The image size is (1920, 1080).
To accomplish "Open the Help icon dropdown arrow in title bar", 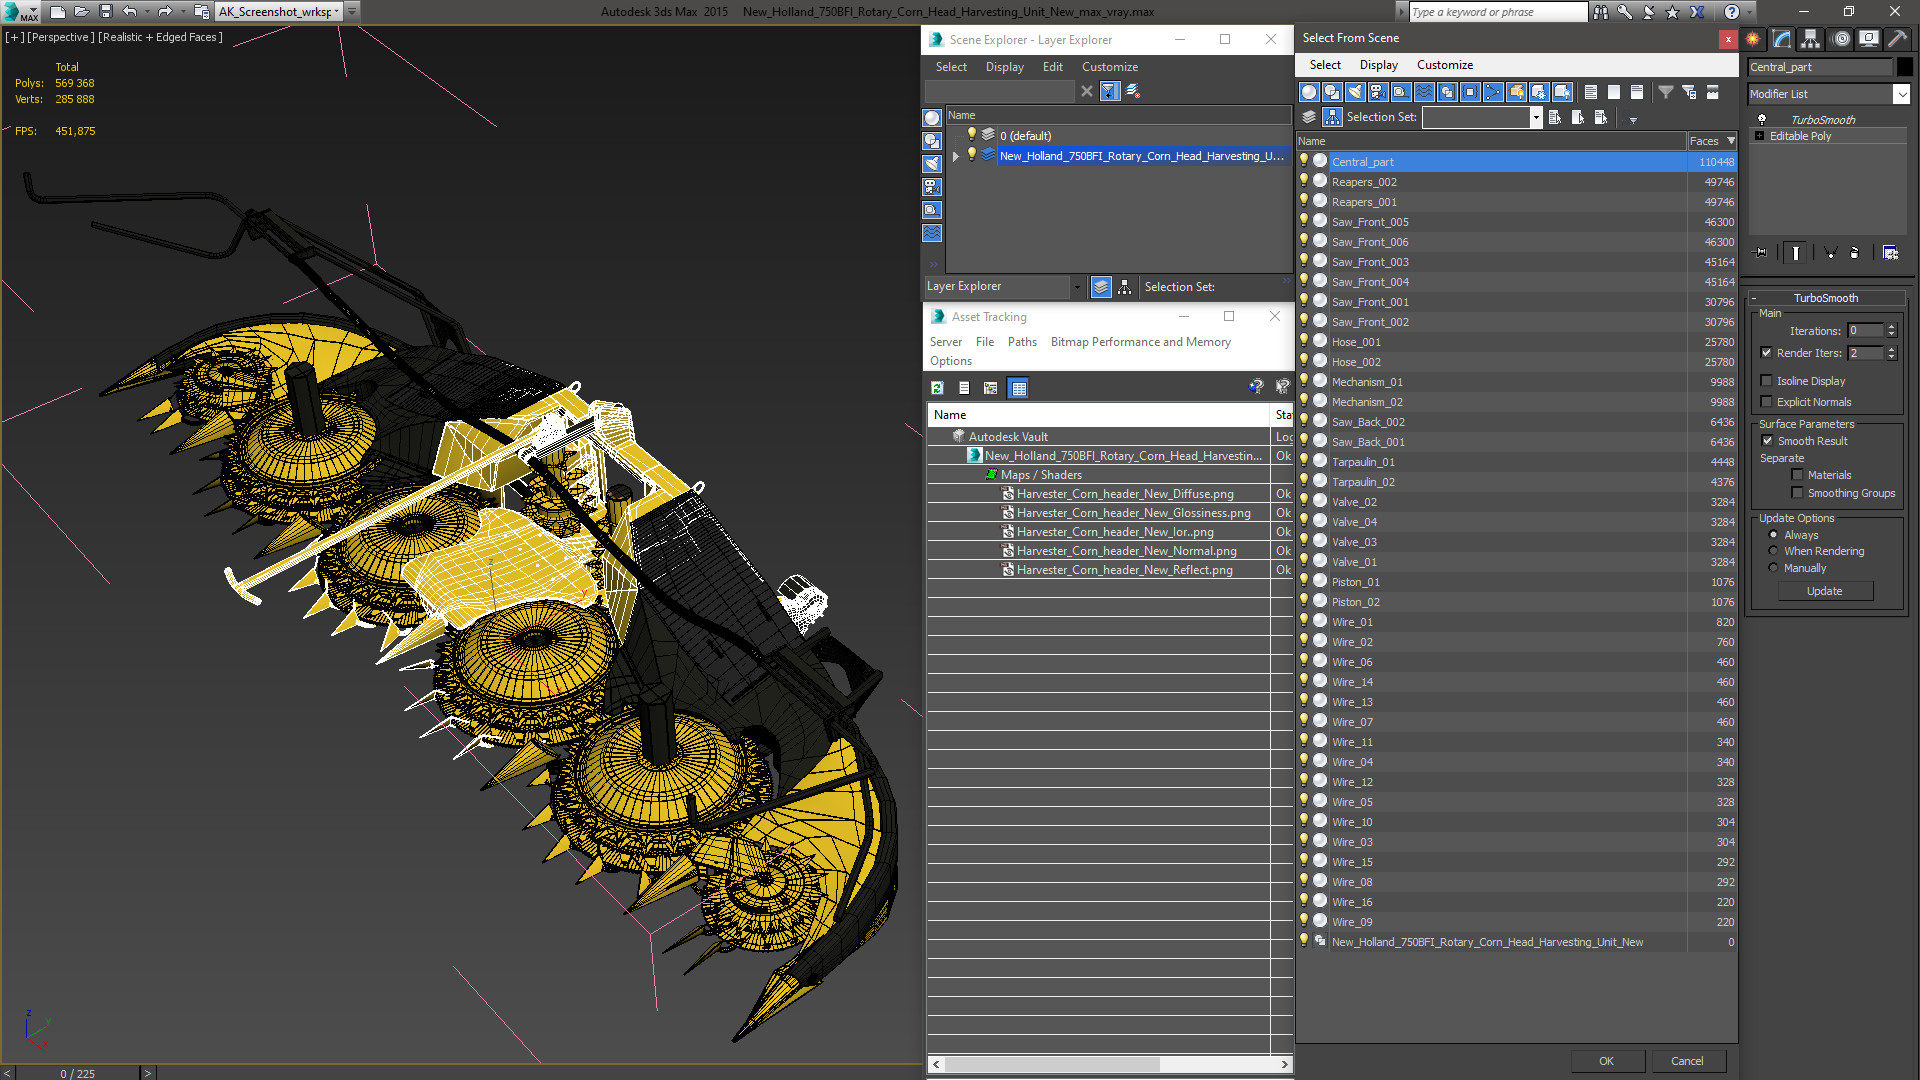I will [1747, 12].
